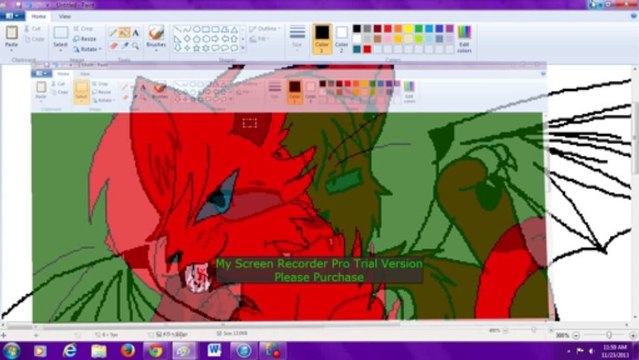
Task: Pick the Oval shape
Action: pos(196,29)
